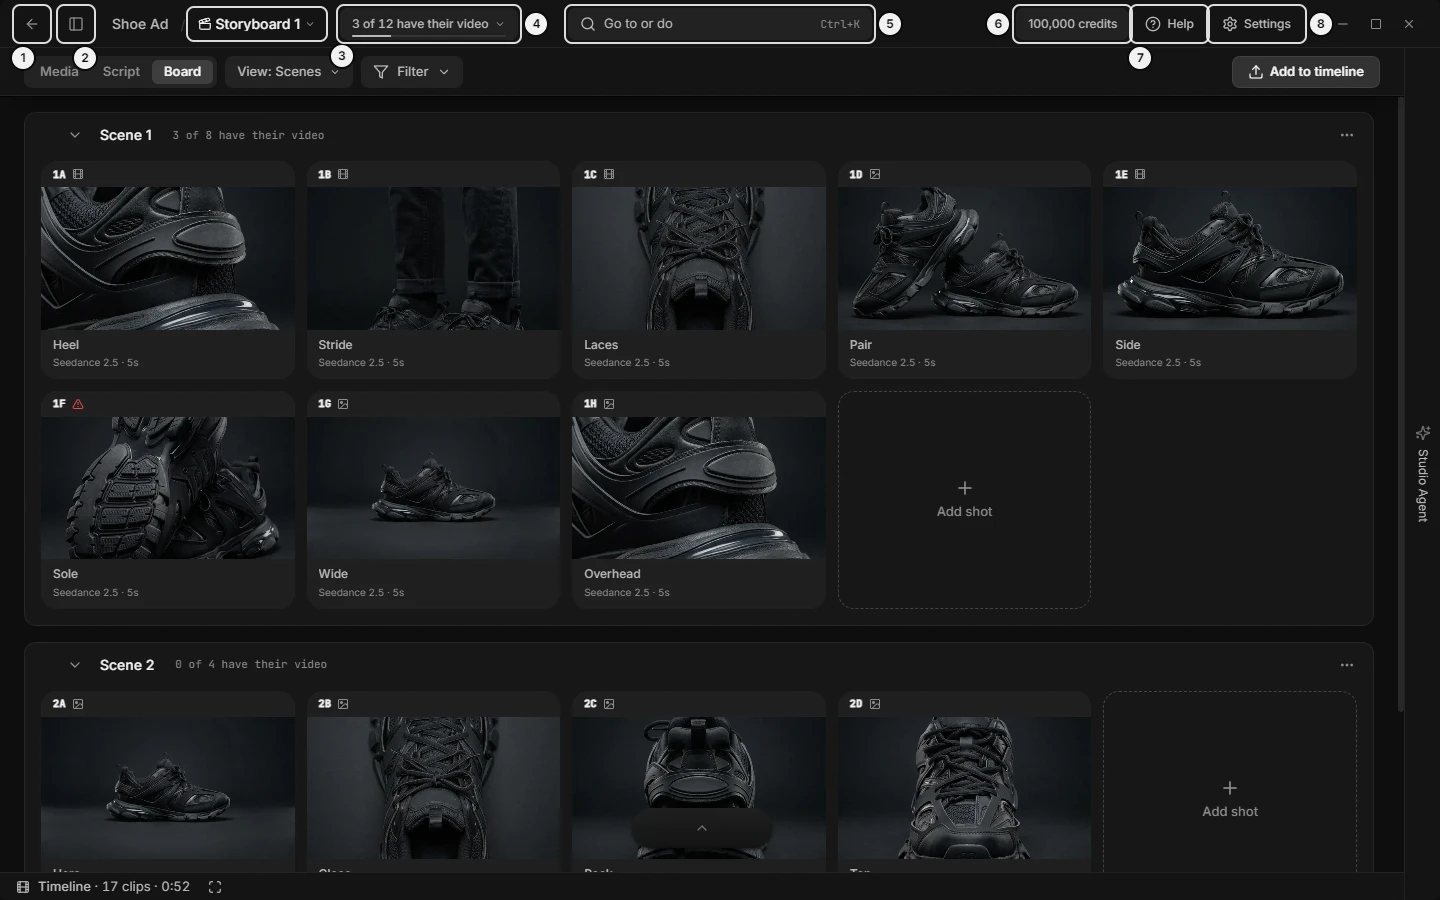Screen dimensions: 1440x900
Task: Select the Sole shot thumbnail
Action: (168, 488)
